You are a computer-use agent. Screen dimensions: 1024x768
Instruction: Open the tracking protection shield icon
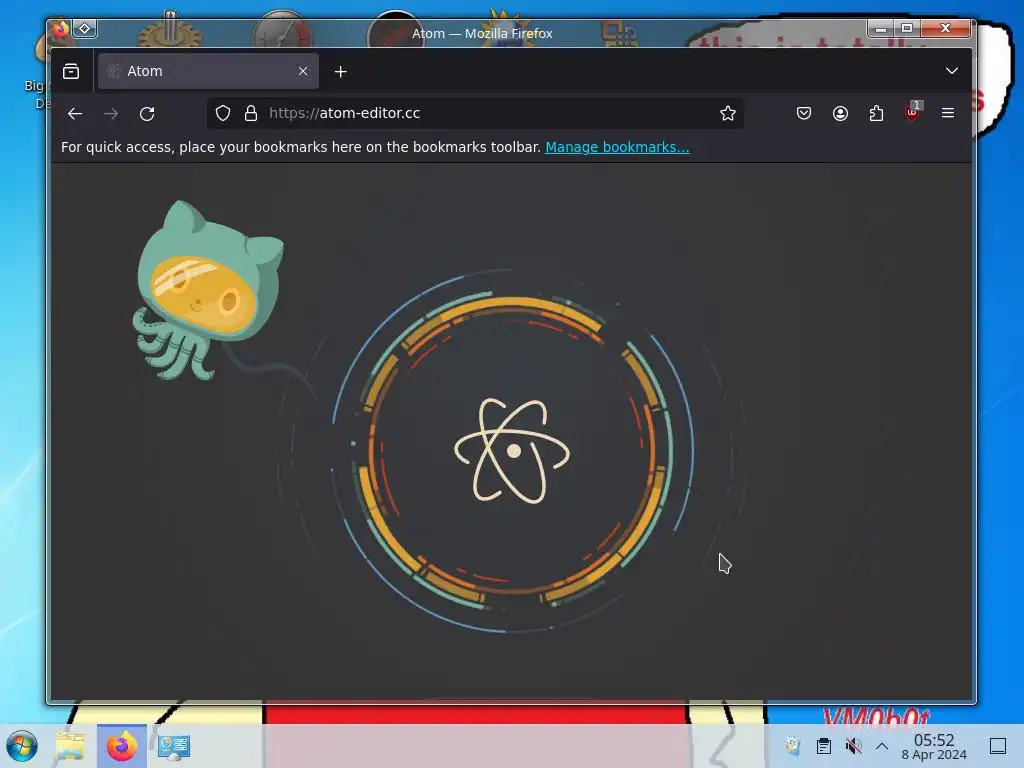tap(223, 113)
